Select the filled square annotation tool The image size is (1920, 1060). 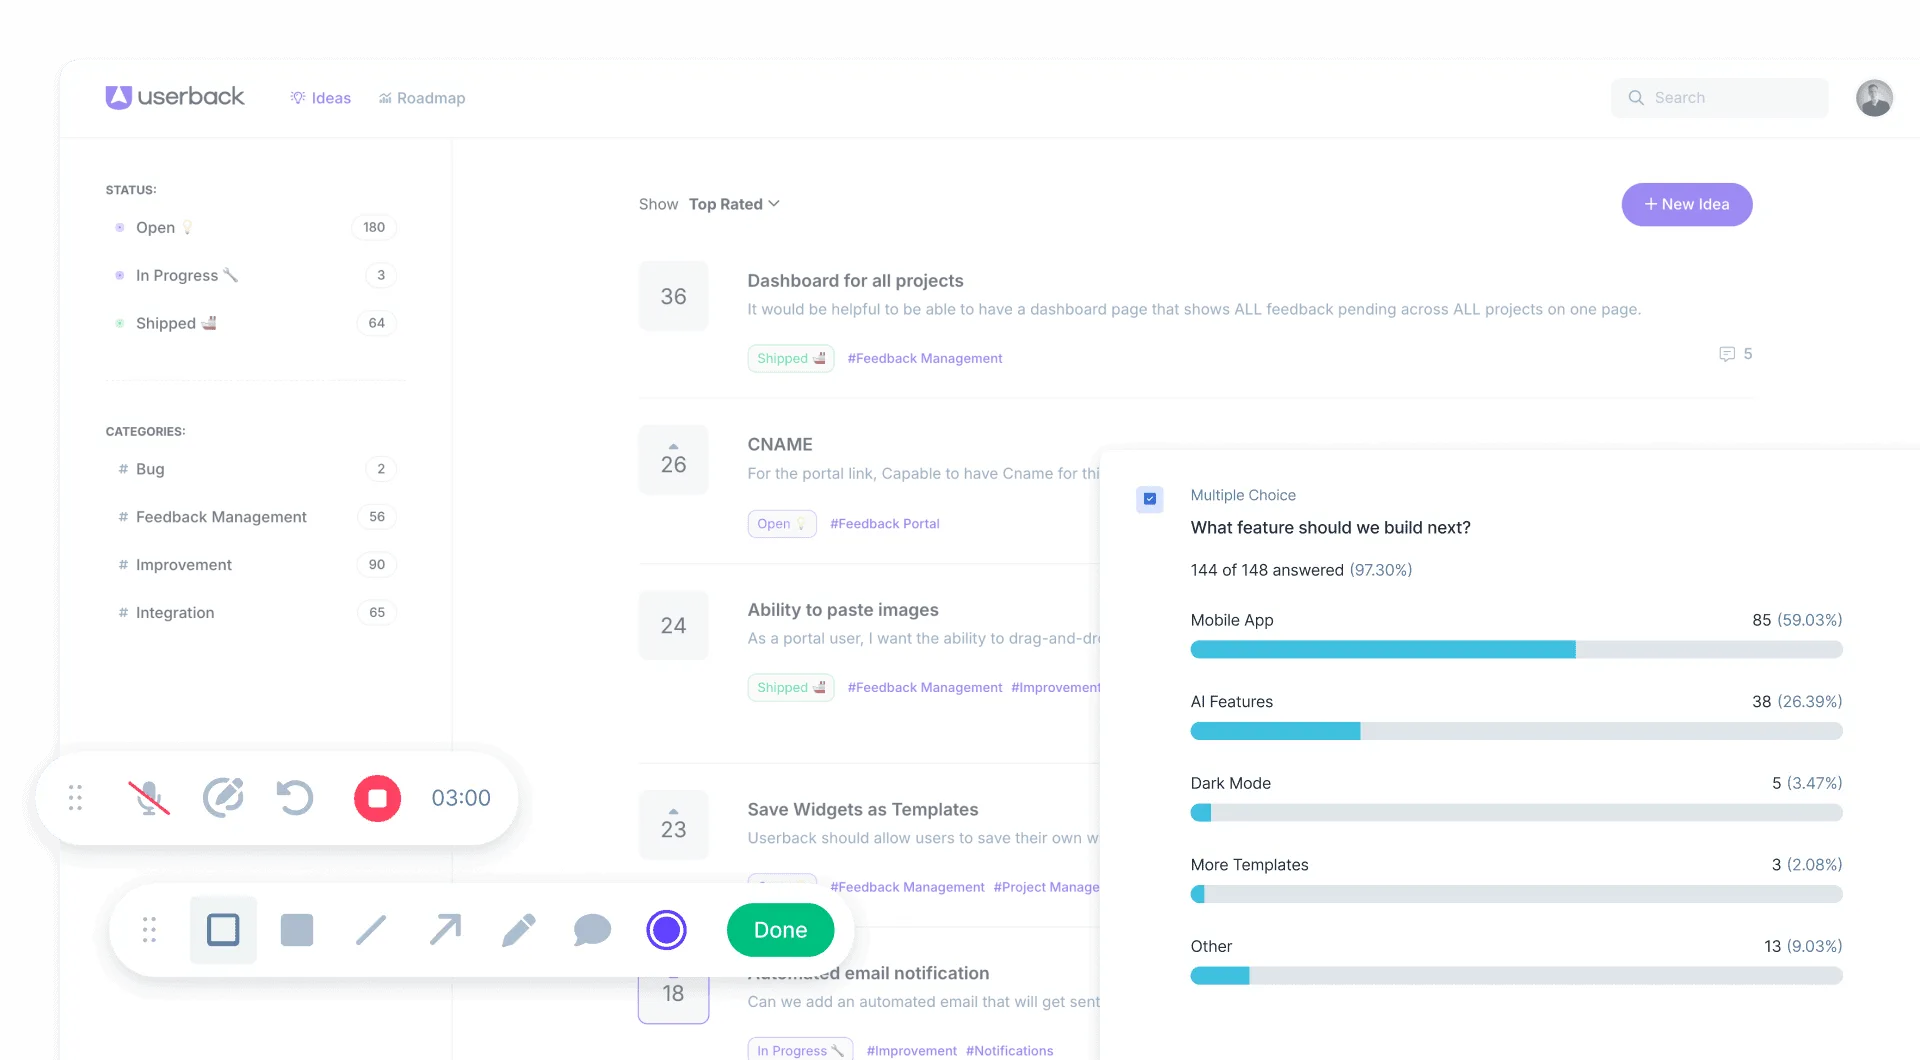pyautogui.click(x=296, y=930)
